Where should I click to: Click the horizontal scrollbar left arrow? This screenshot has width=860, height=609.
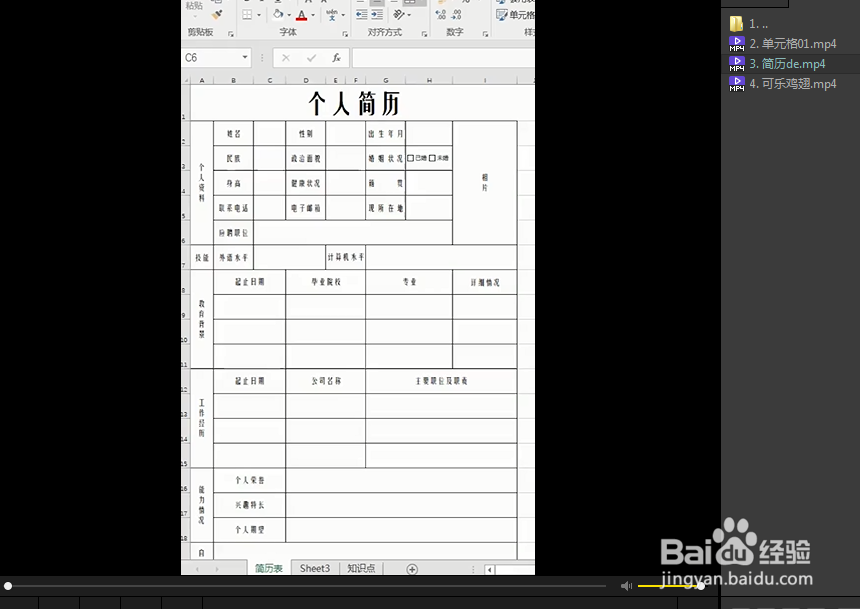coord(489,569)
